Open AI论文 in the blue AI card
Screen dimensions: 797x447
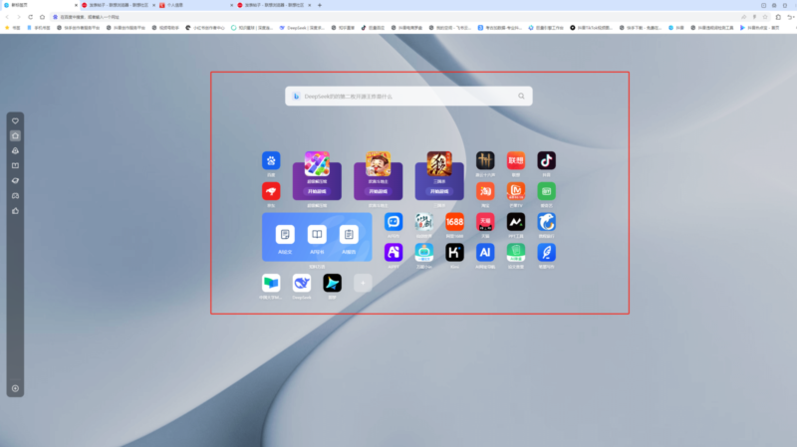[285, 234]
